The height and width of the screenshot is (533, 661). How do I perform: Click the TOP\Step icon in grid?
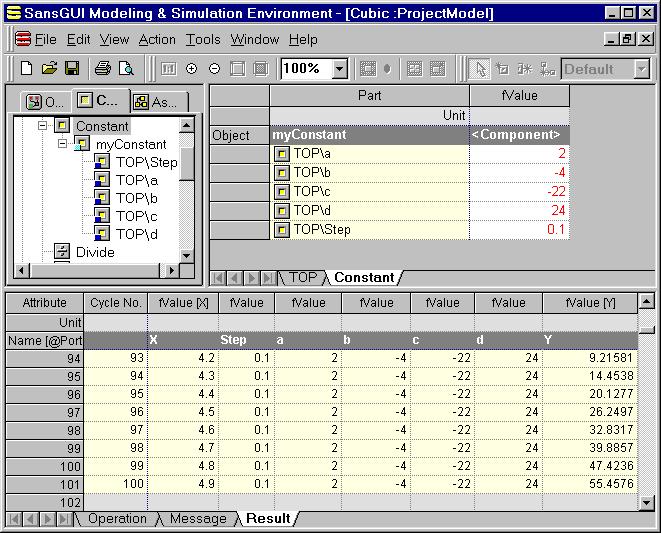coord(282,230)
